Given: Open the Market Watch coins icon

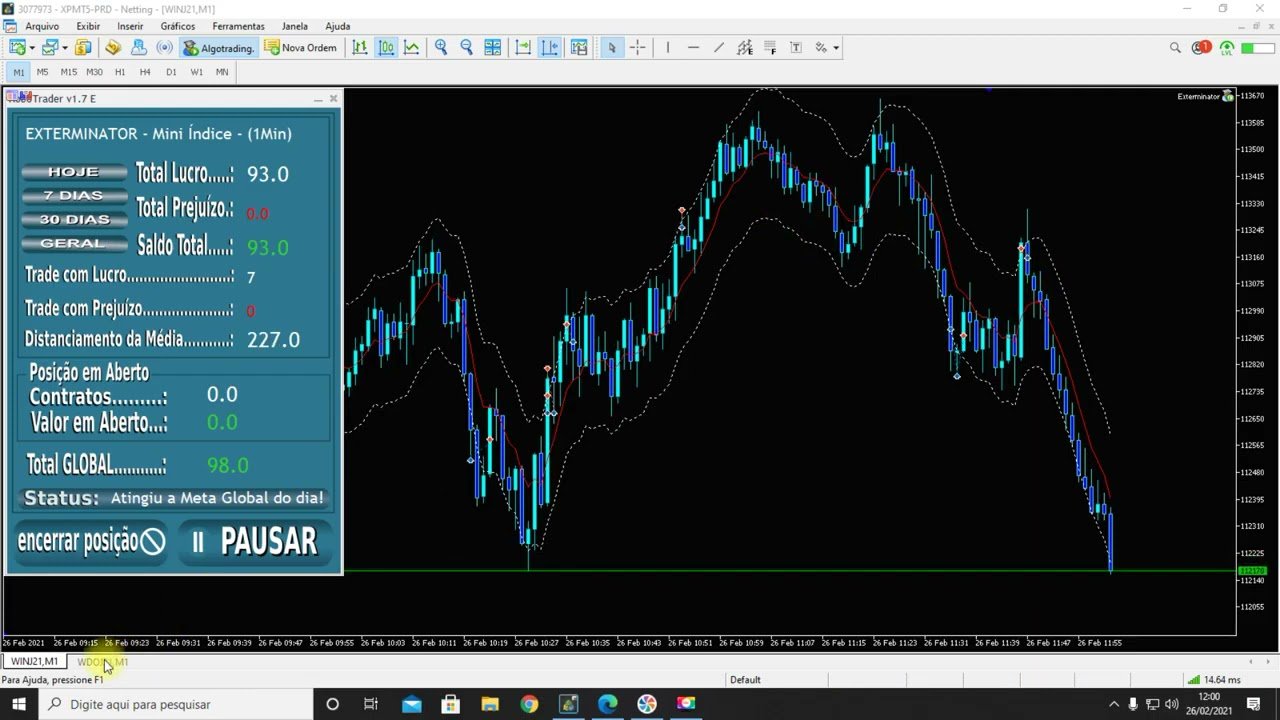Looking at the screenshot, I should pyautogui.click(x=84, y=47).
